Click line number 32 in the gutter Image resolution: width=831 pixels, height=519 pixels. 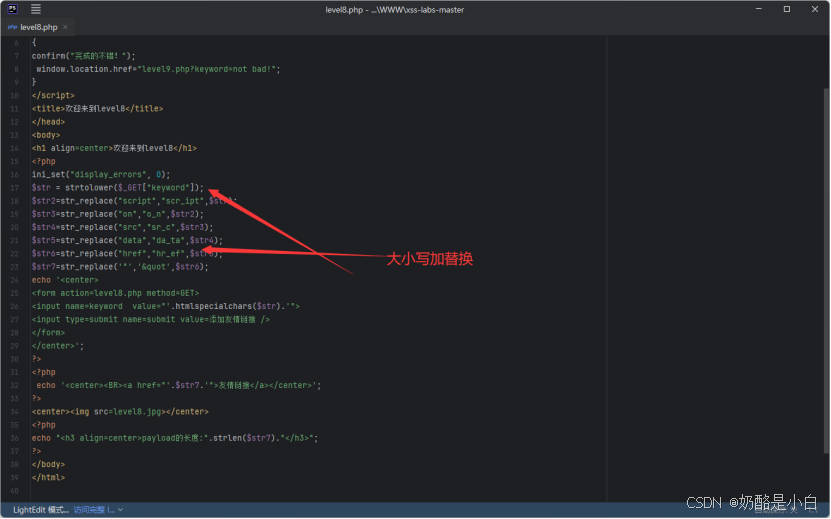[14, 385]
